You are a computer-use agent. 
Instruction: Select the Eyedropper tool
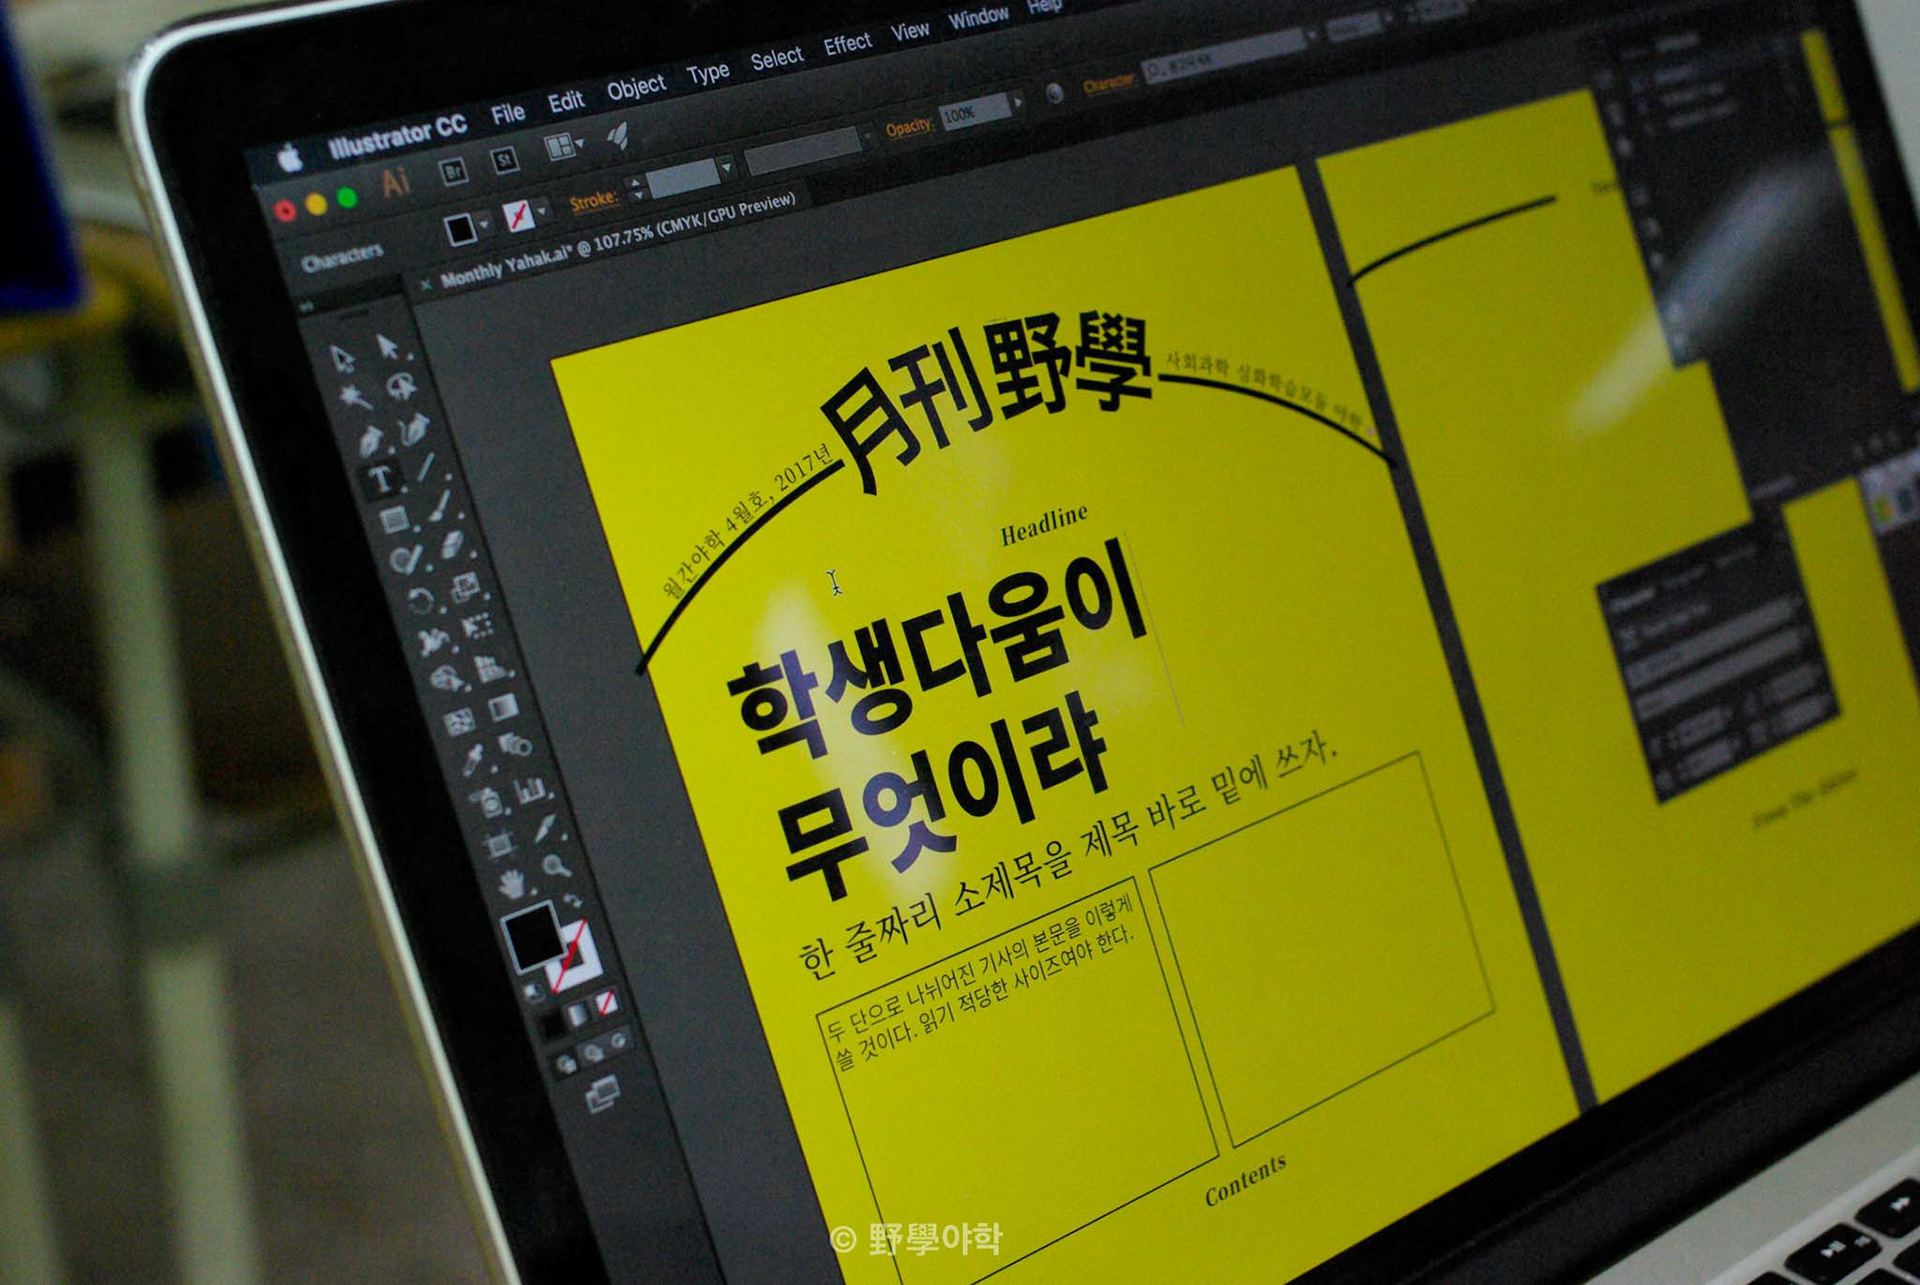[472, 761]
